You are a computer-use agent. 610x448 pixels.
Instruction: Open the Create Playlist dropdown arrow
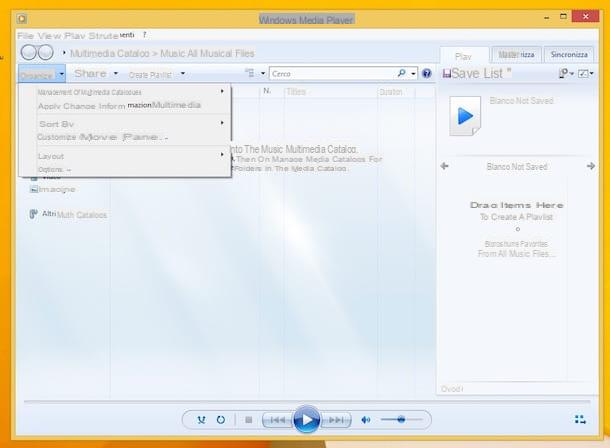pos(183,74)
